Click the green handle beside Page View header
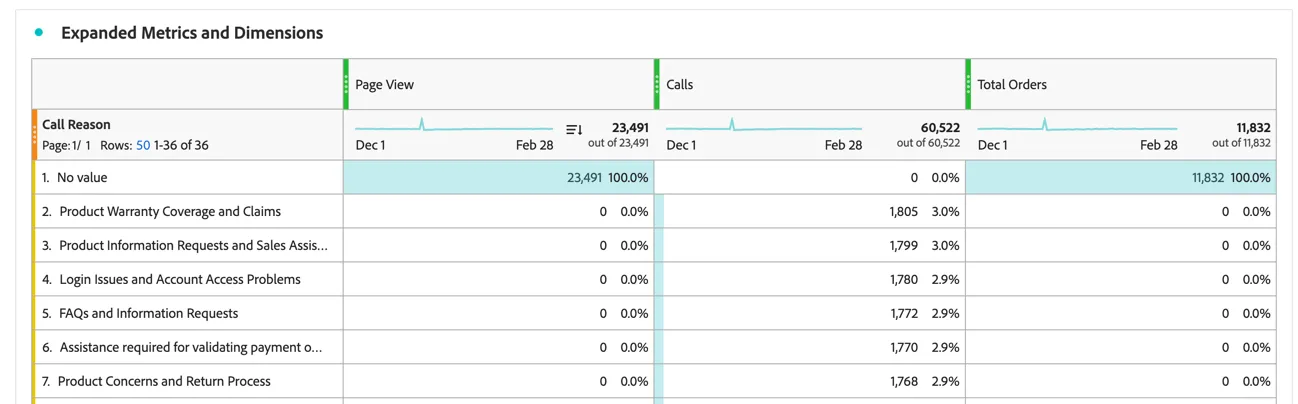 click(x=346, y=84)
